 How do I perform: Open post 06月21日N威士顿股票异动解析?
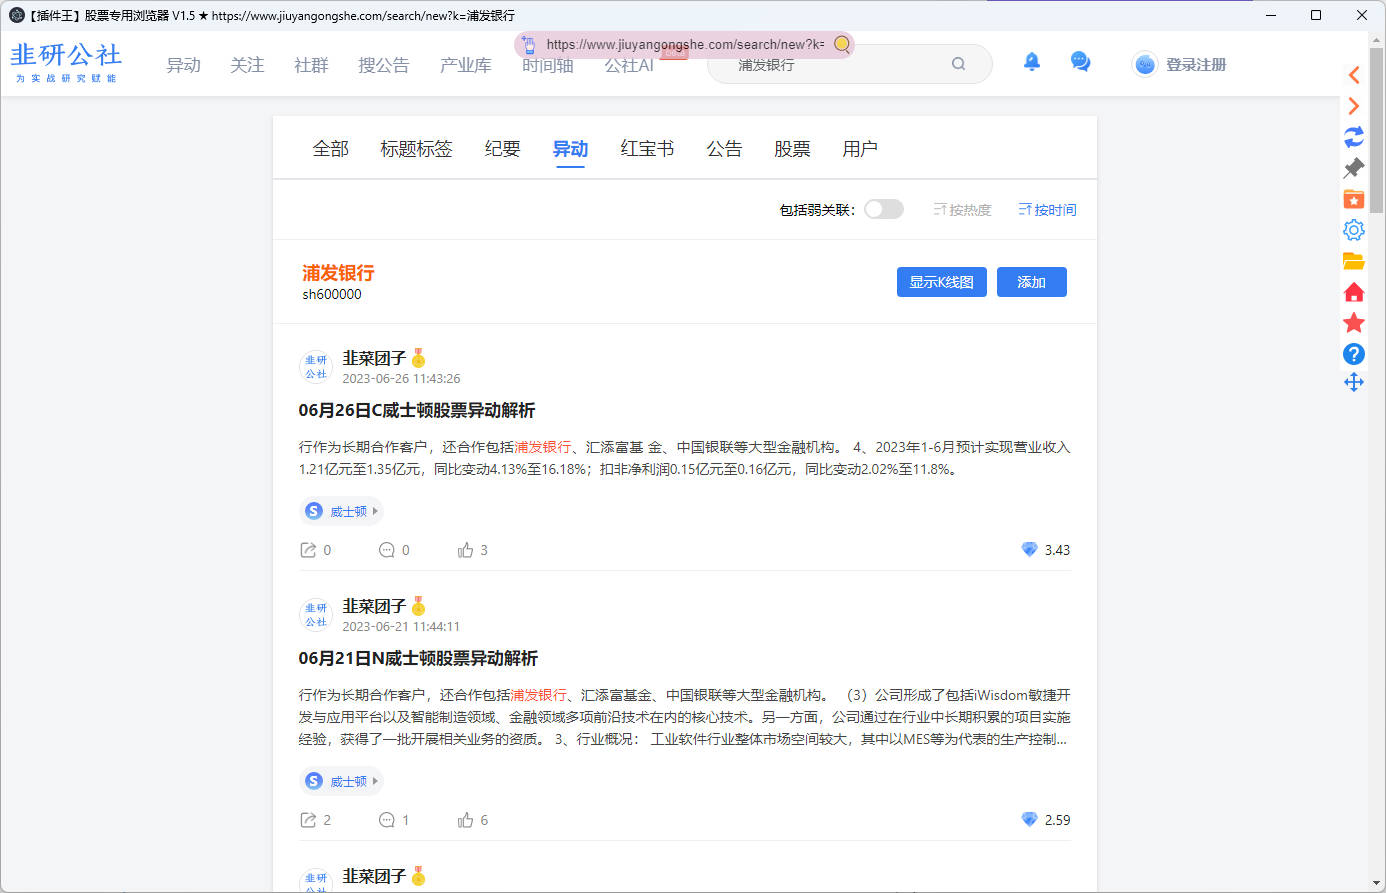[418, 659]
